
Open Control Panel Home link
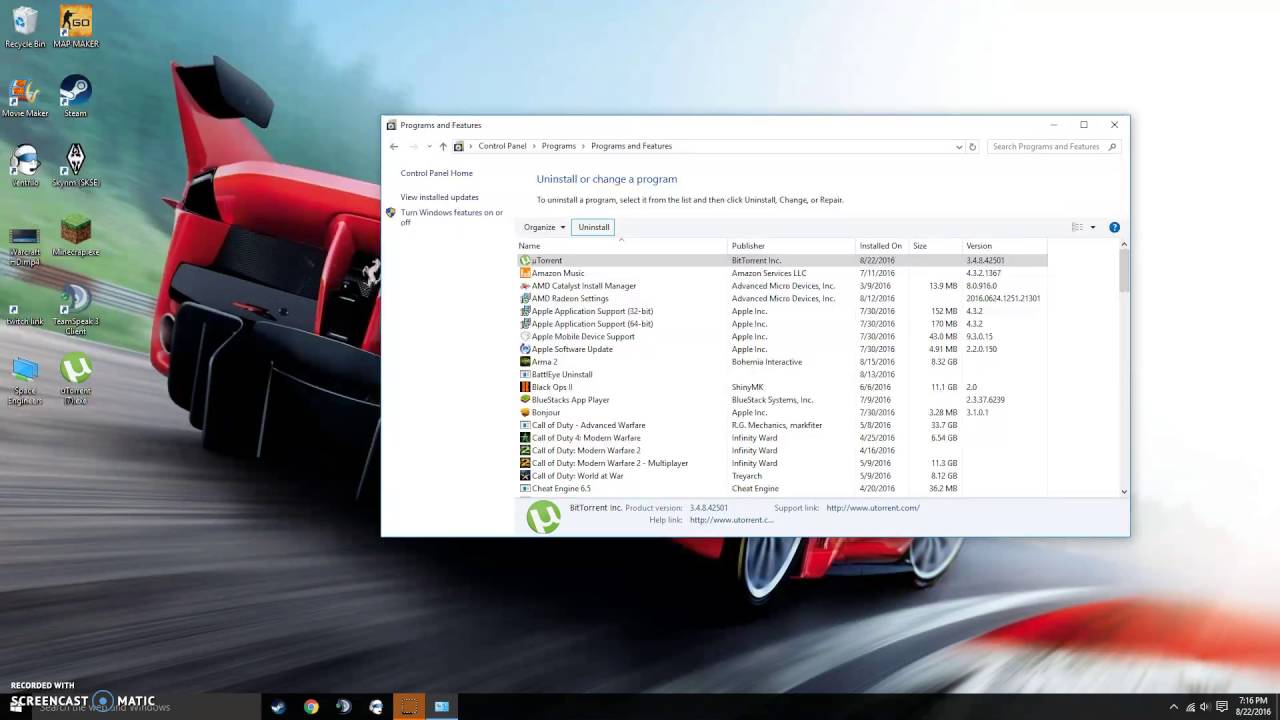click(436, 173)
